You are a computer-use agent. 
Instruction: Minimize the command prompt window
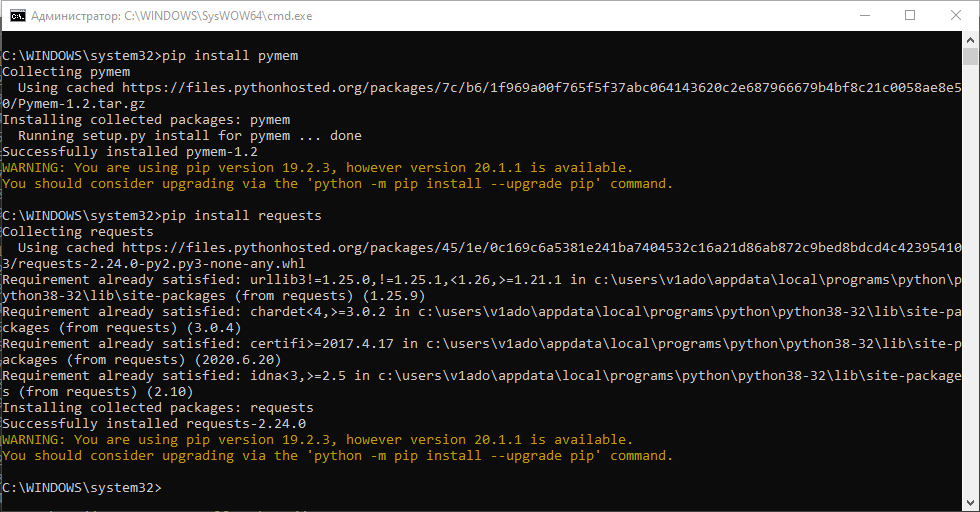(x=864, y=16)
